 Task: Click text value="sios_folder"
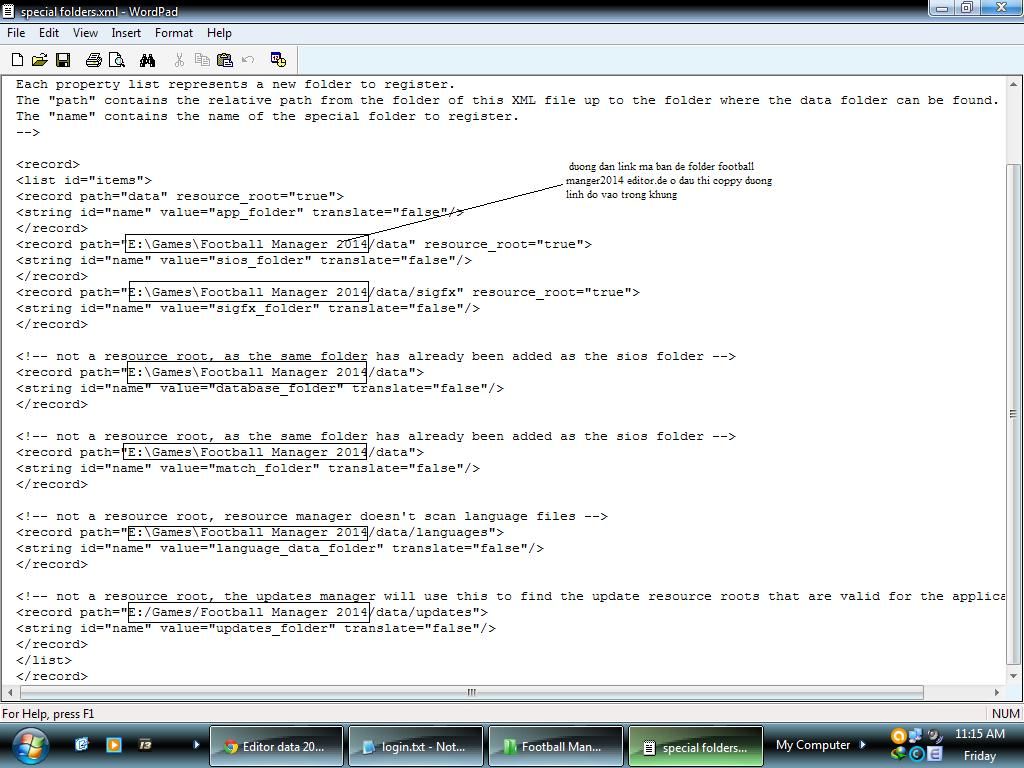click(x=236, y=260)
